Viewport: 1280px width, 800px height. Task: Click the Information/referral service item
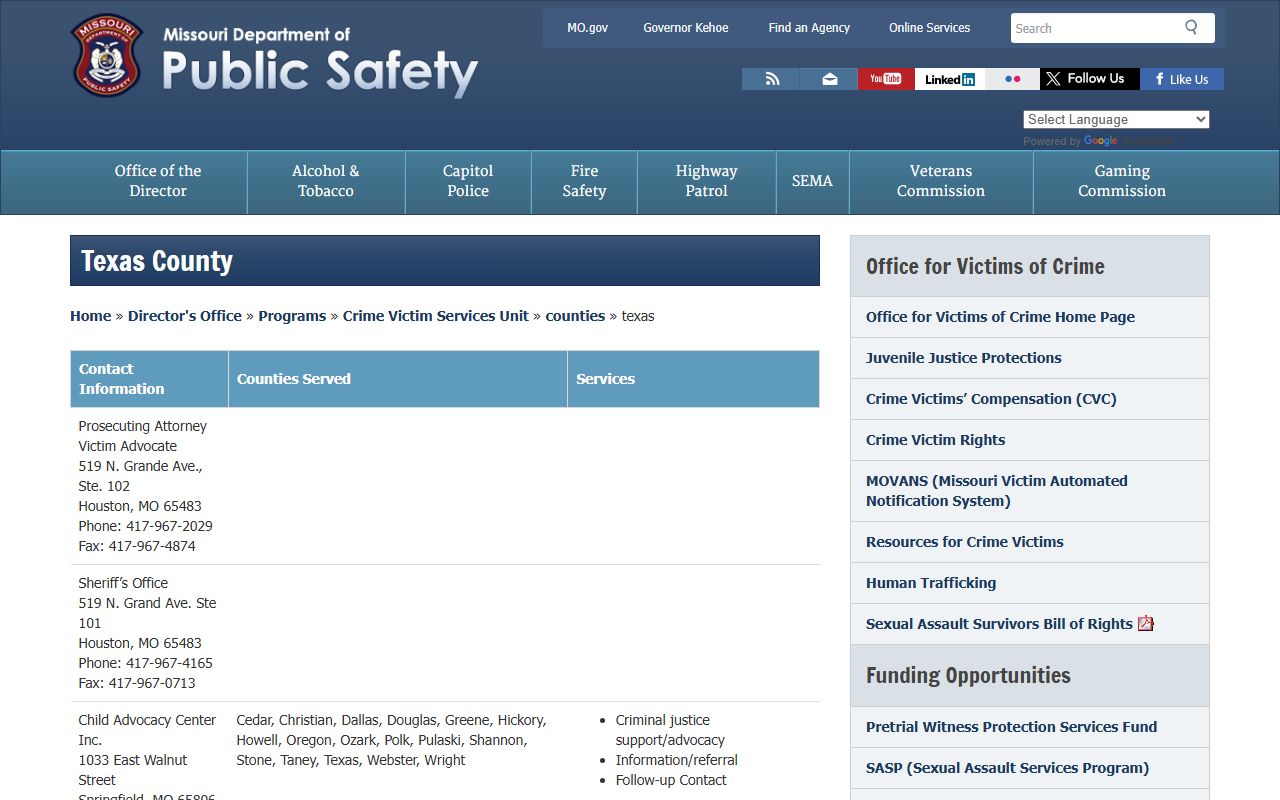[676, 760]
